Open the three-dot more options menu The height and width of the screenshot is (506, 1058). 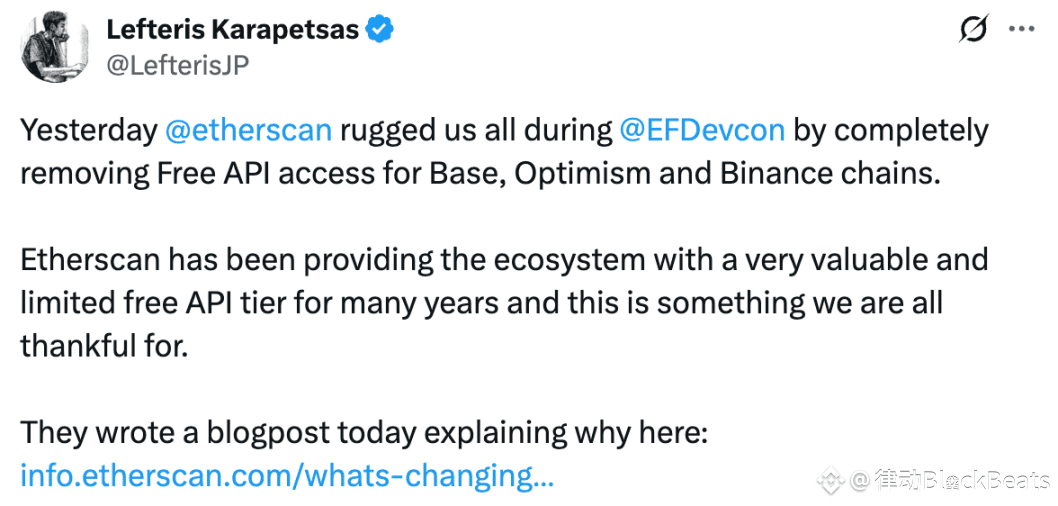1022,29
